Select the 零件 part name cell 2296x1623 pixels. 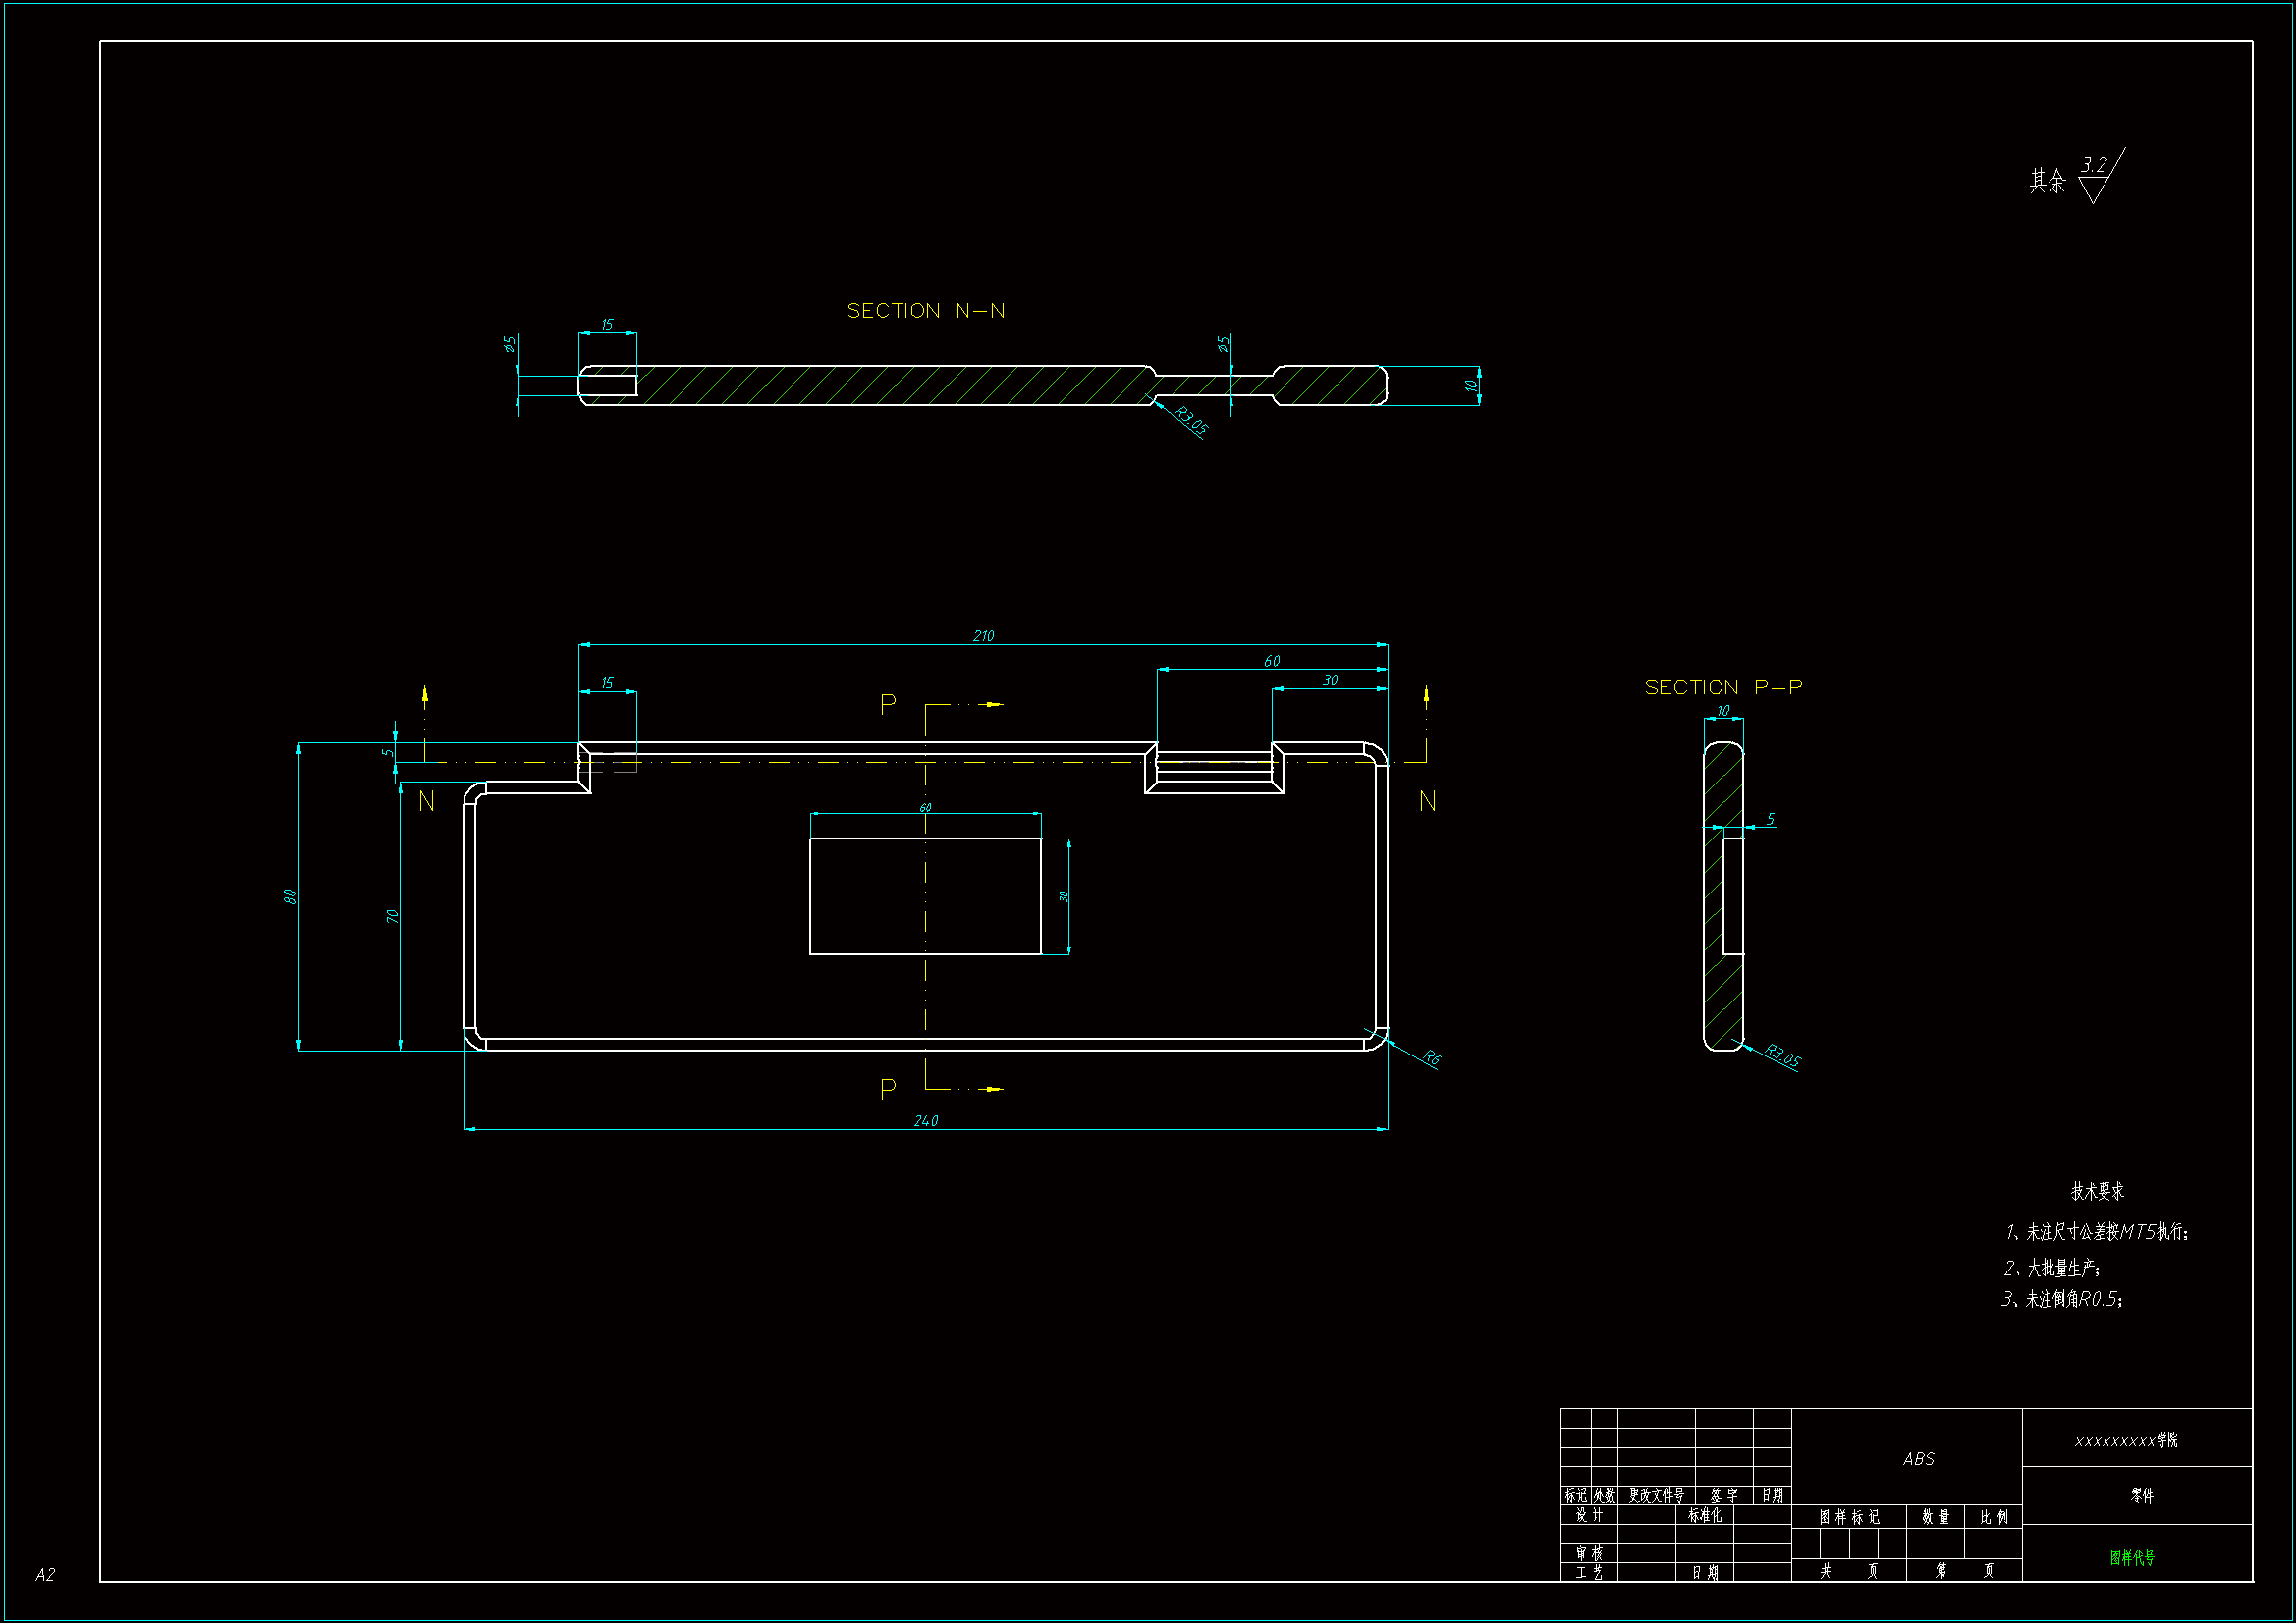point(2141,1495)
